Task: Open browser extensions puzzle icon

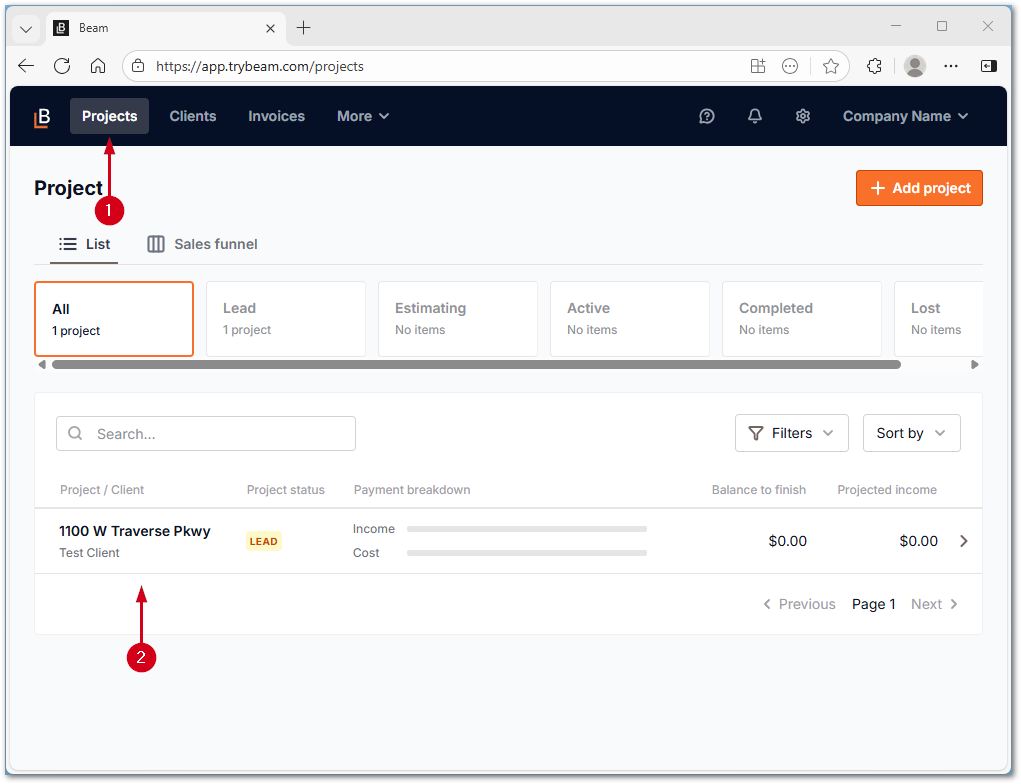Action: (x=874, y=66)
